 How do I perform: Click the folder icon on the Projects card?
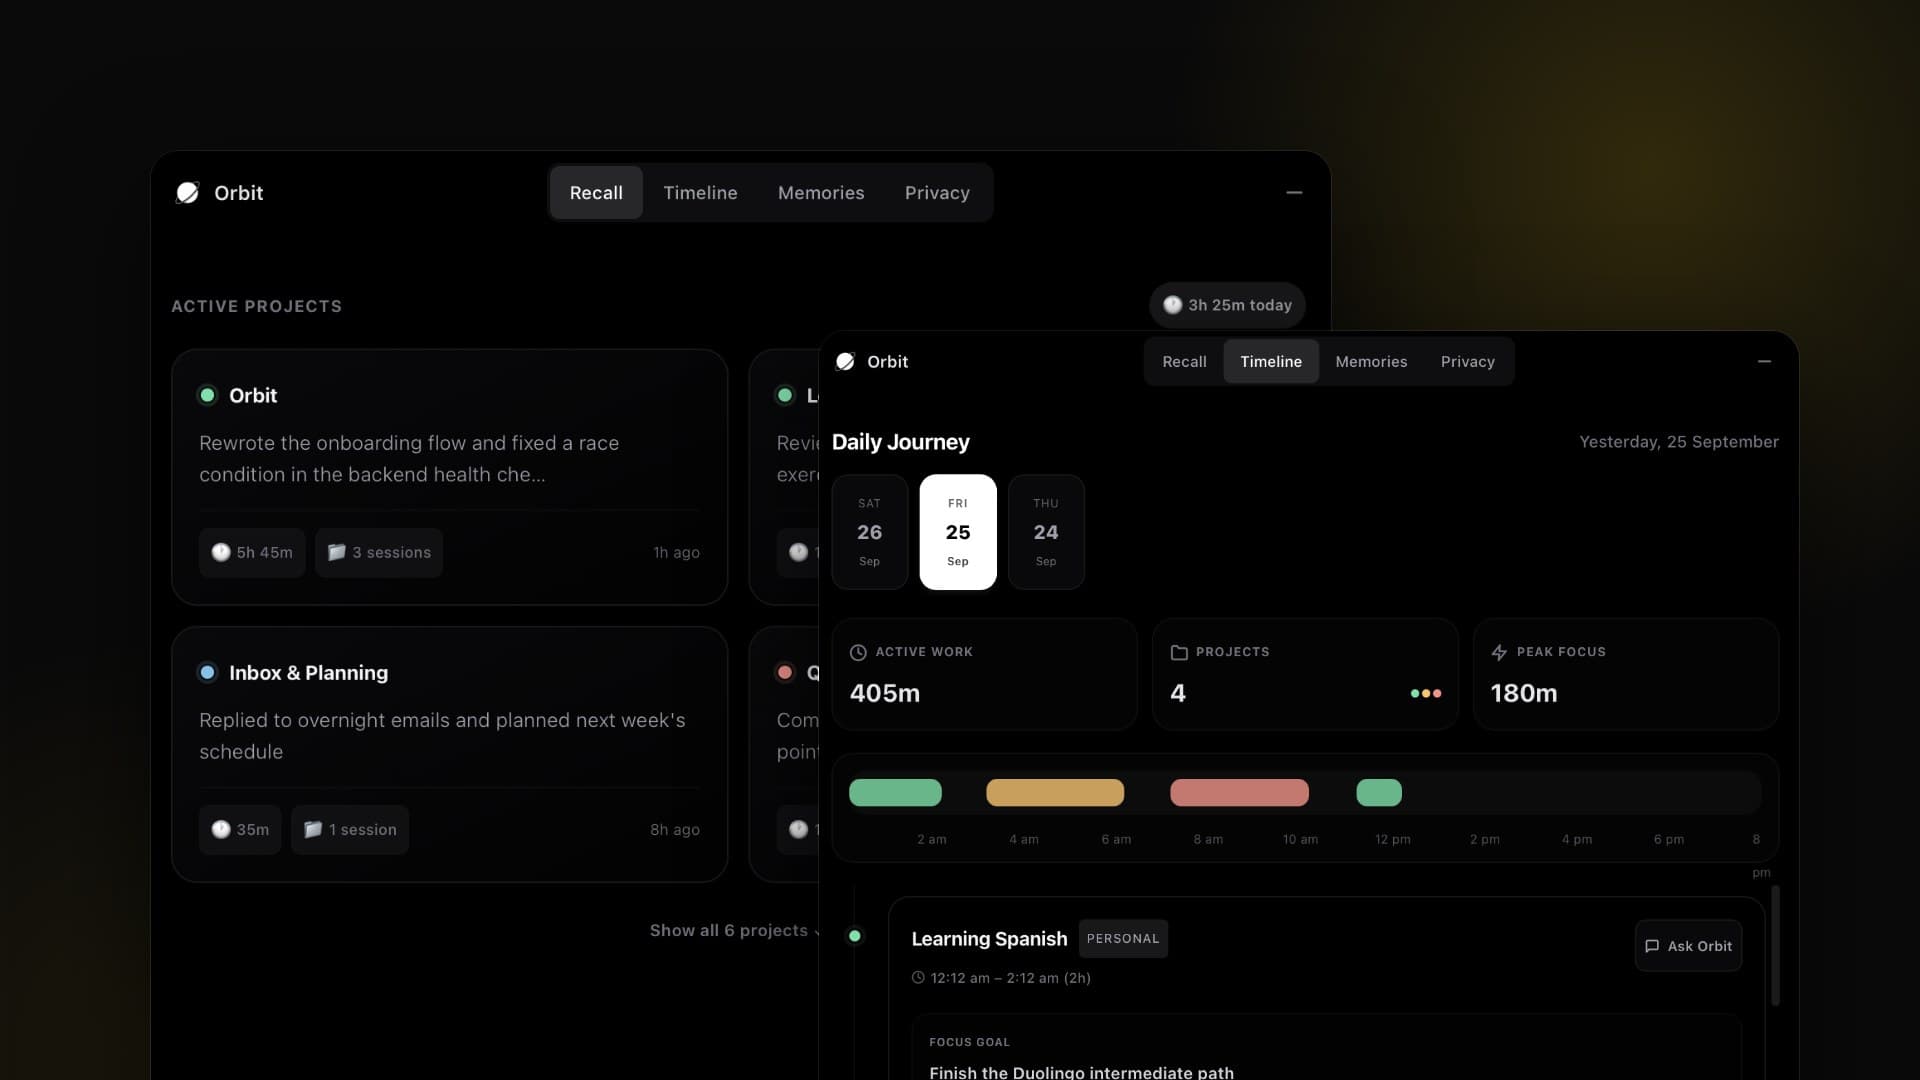1179,652
